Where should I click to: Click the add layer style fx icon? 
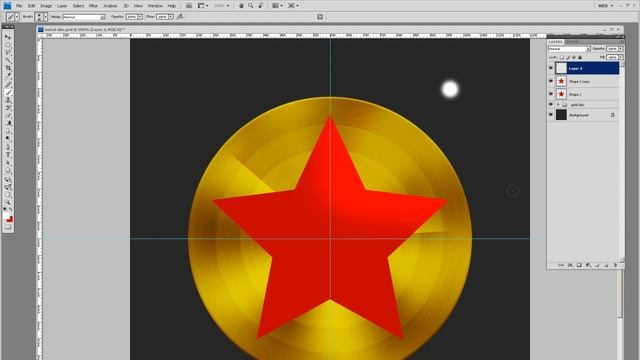pos(570,265)
